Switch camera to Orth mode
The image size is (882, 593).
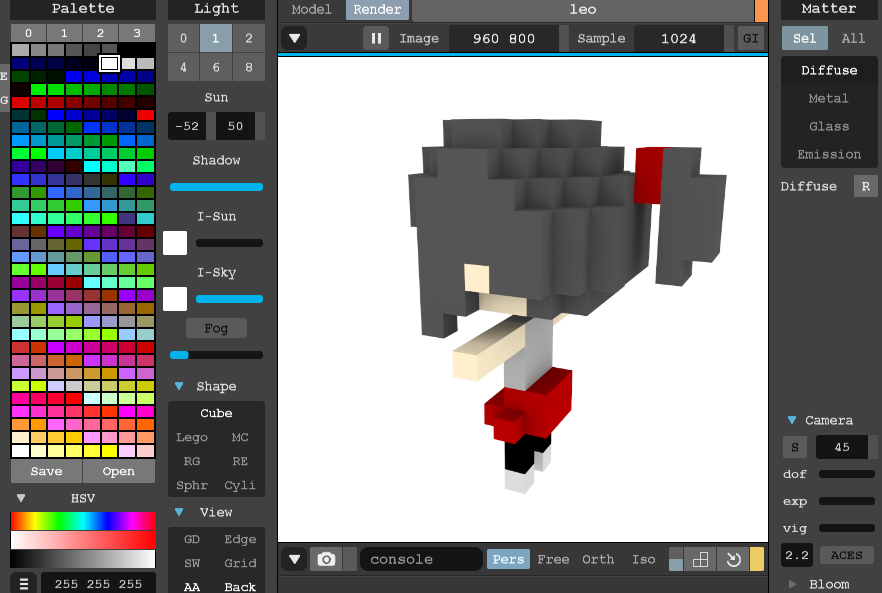point(598,559)
